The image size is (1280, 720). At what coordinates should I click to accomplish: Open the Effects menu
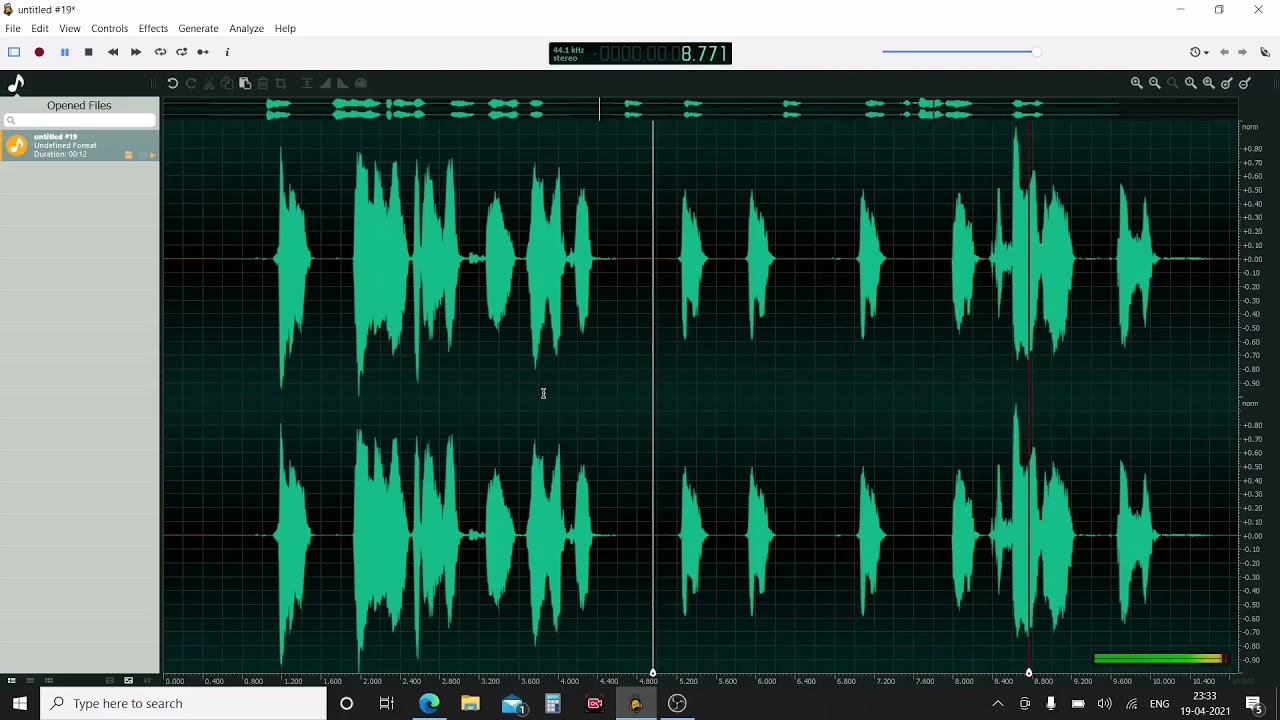point(153,28)
